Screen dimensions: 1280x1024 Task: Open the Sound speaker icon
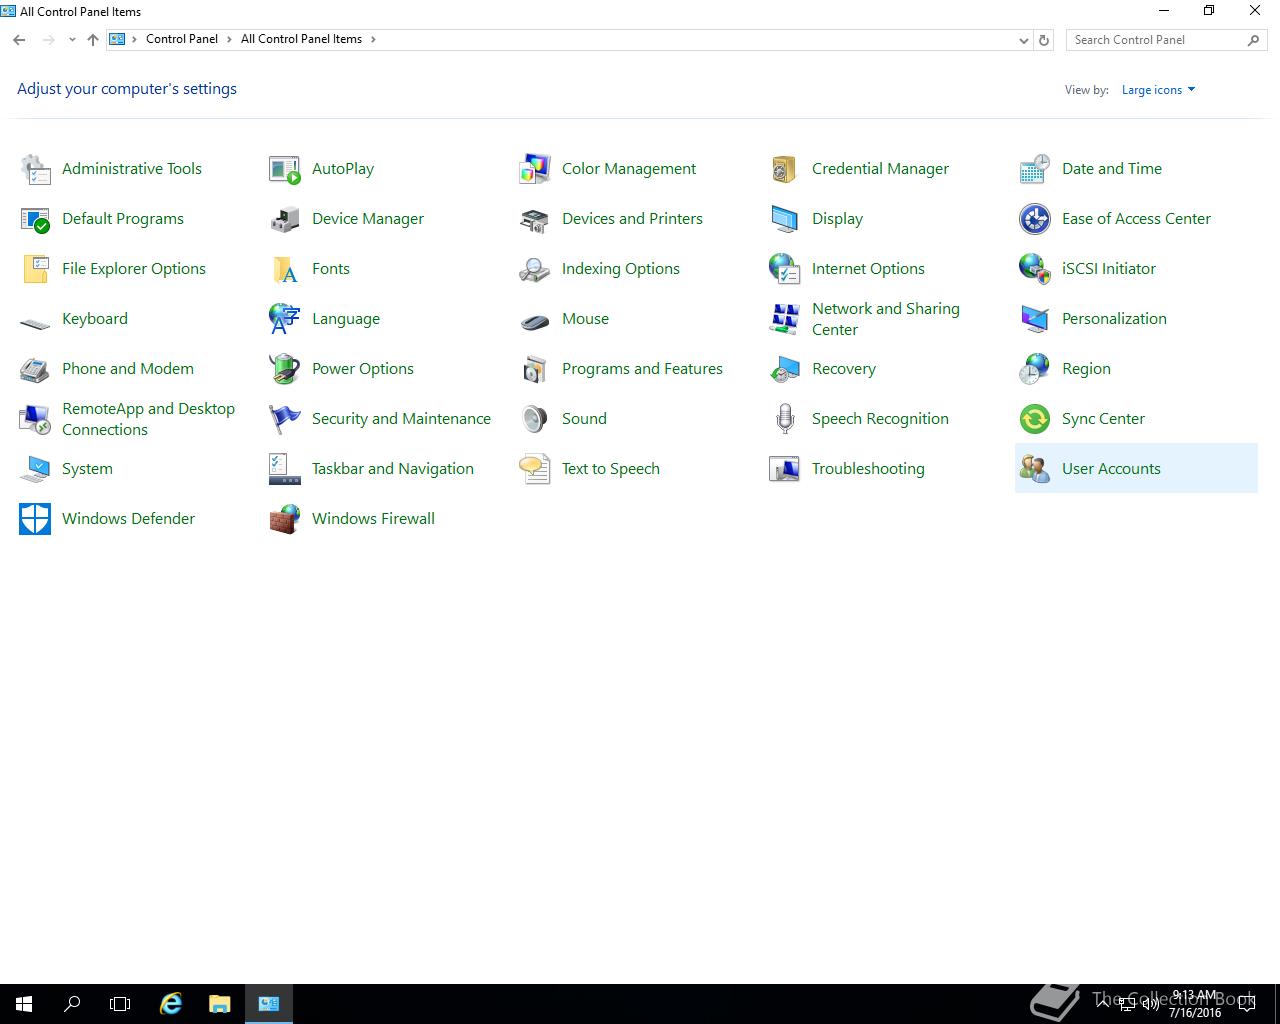point(535,419)
